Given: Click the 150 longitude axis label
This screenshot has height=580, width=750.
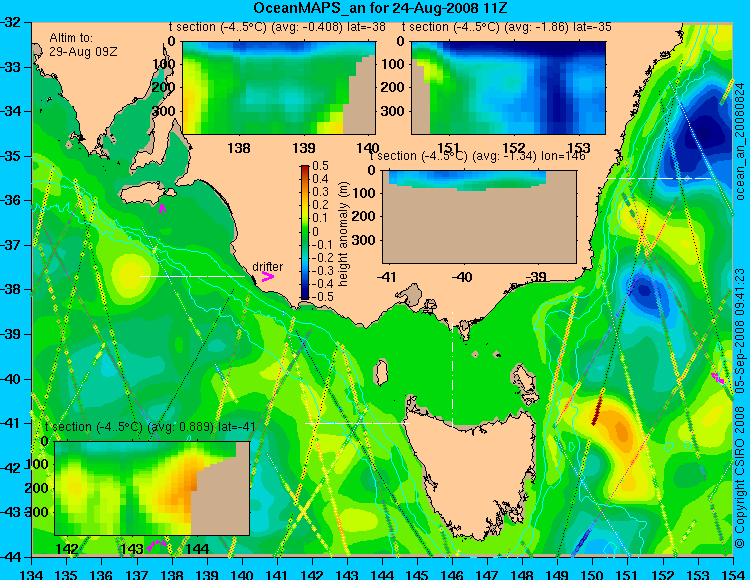Looking at the screenshot, I should (593, 574).
